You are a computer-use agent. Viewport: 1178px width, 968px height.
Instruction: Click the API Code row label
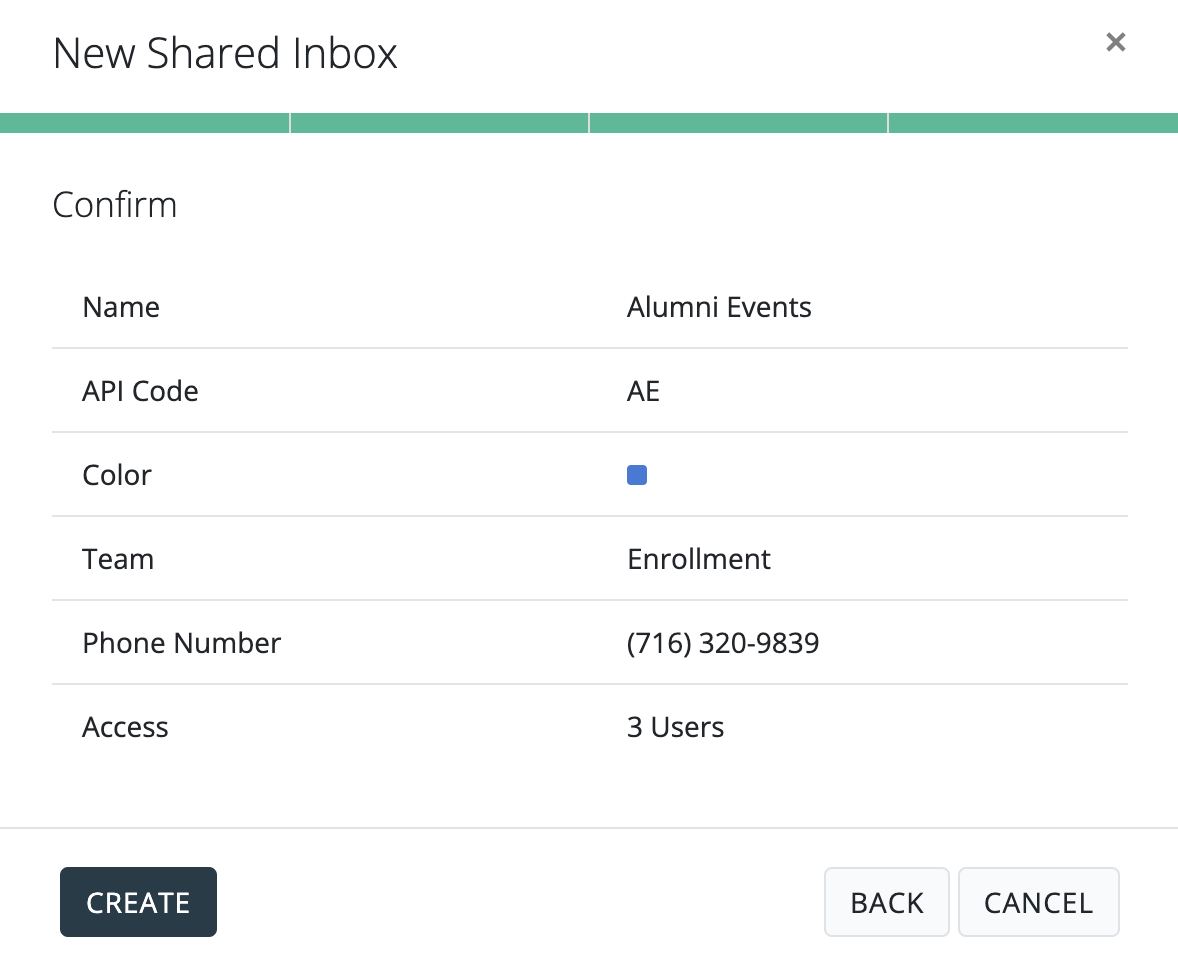tap(140, 391)
